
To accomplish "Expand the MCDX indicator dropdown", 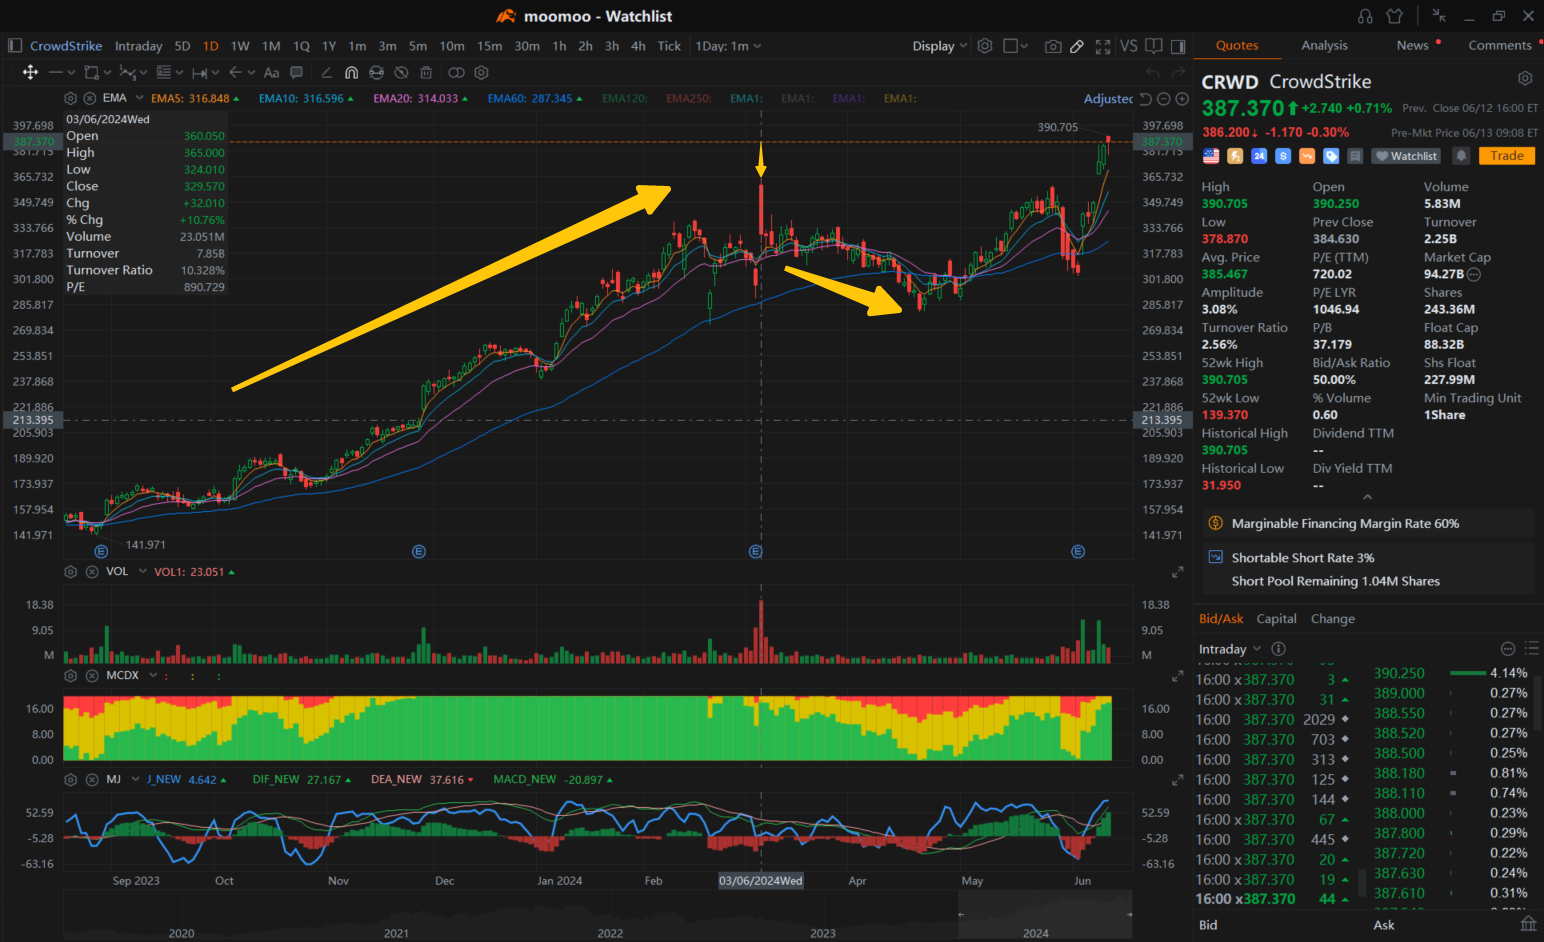I will [153, 676].
